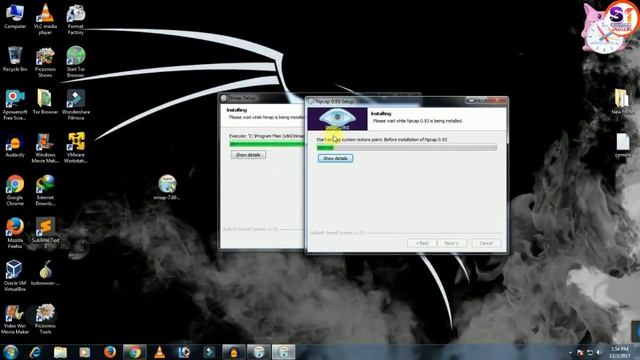Viewport: 640px width, 360px height.
Task: Open Internet Explorer from the taskbar
Action: point(36,352)
